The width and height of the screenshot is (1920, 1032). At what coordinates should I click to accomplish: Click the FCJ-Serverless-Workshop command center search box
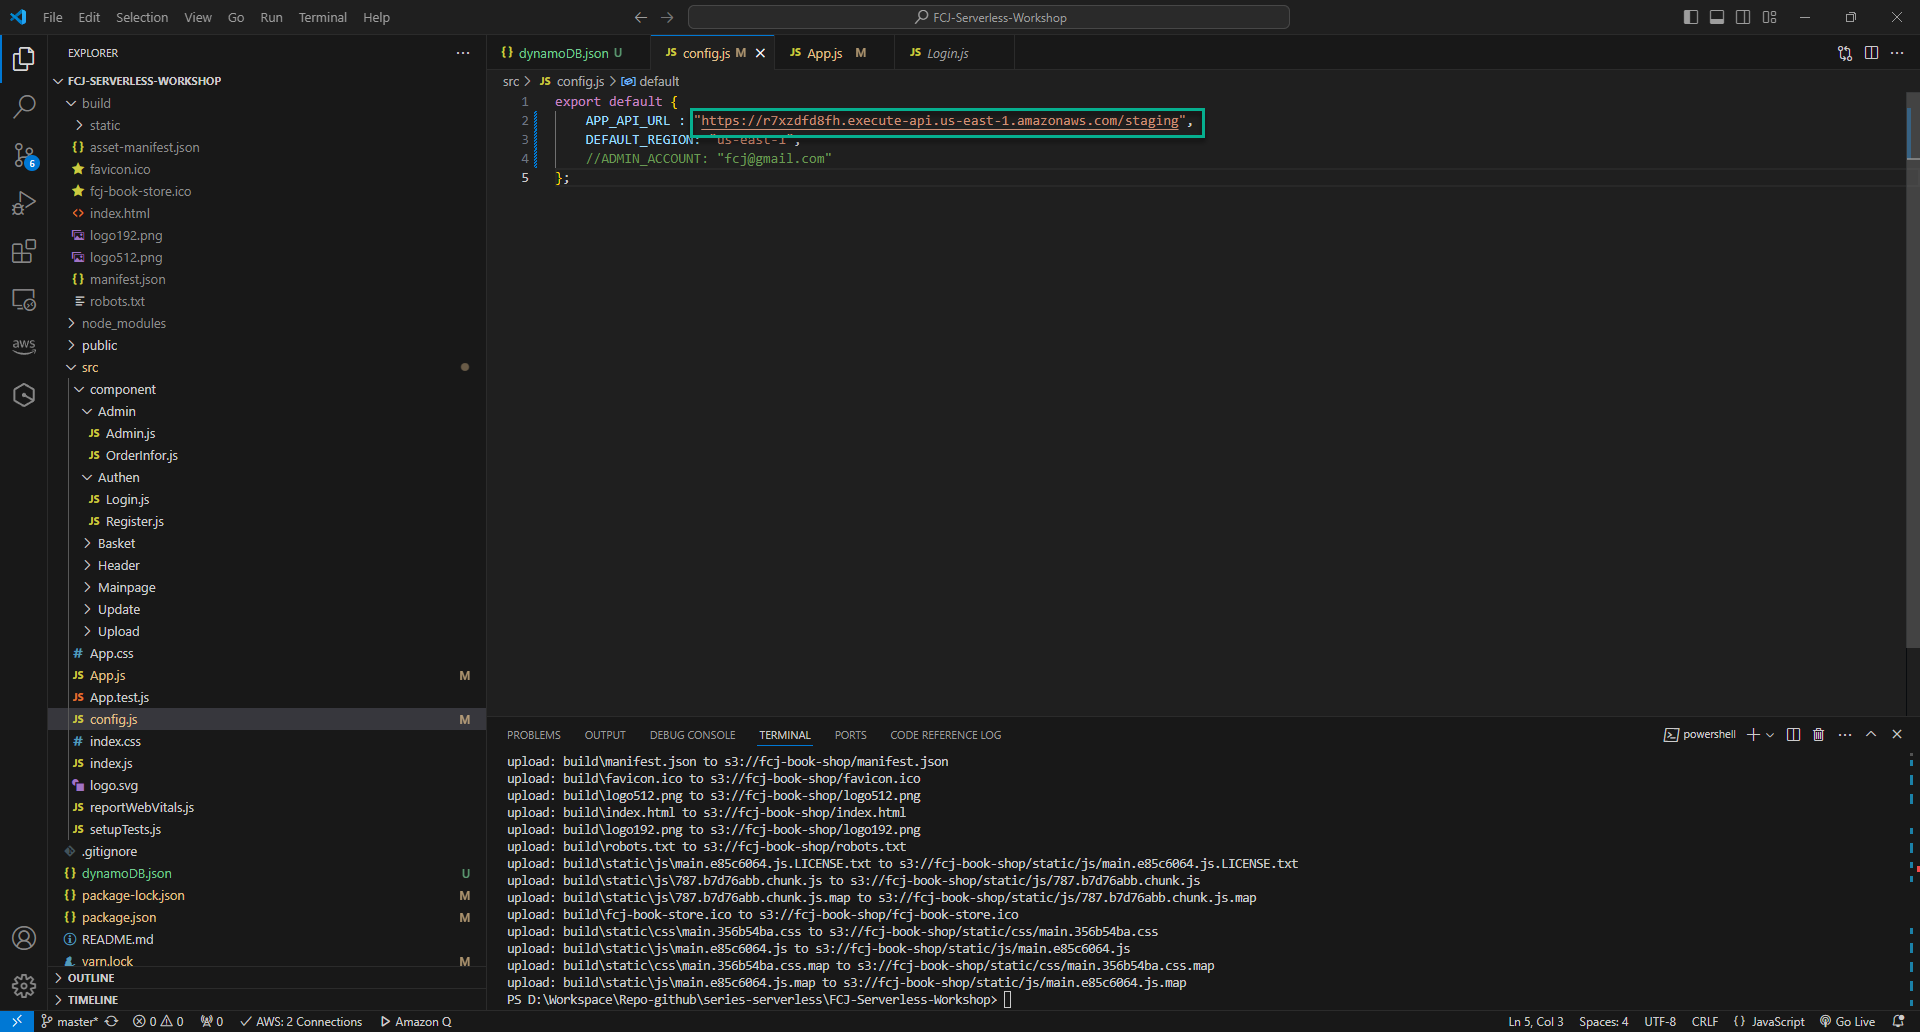tap(989, 17)
